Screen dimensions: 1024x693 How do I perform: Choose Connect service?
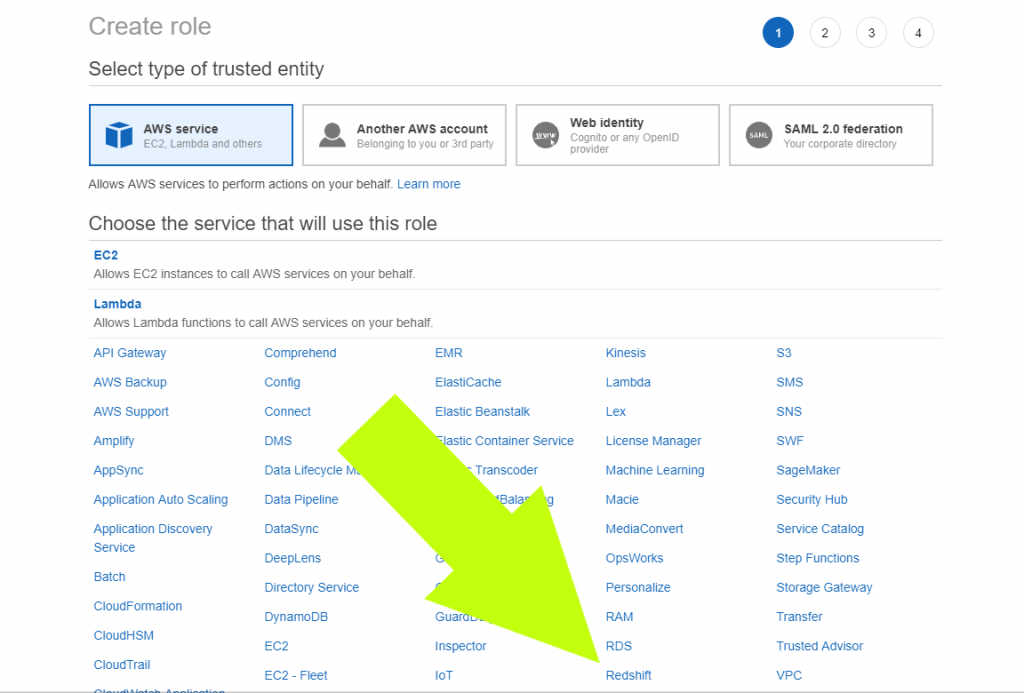tap(287, 411)
